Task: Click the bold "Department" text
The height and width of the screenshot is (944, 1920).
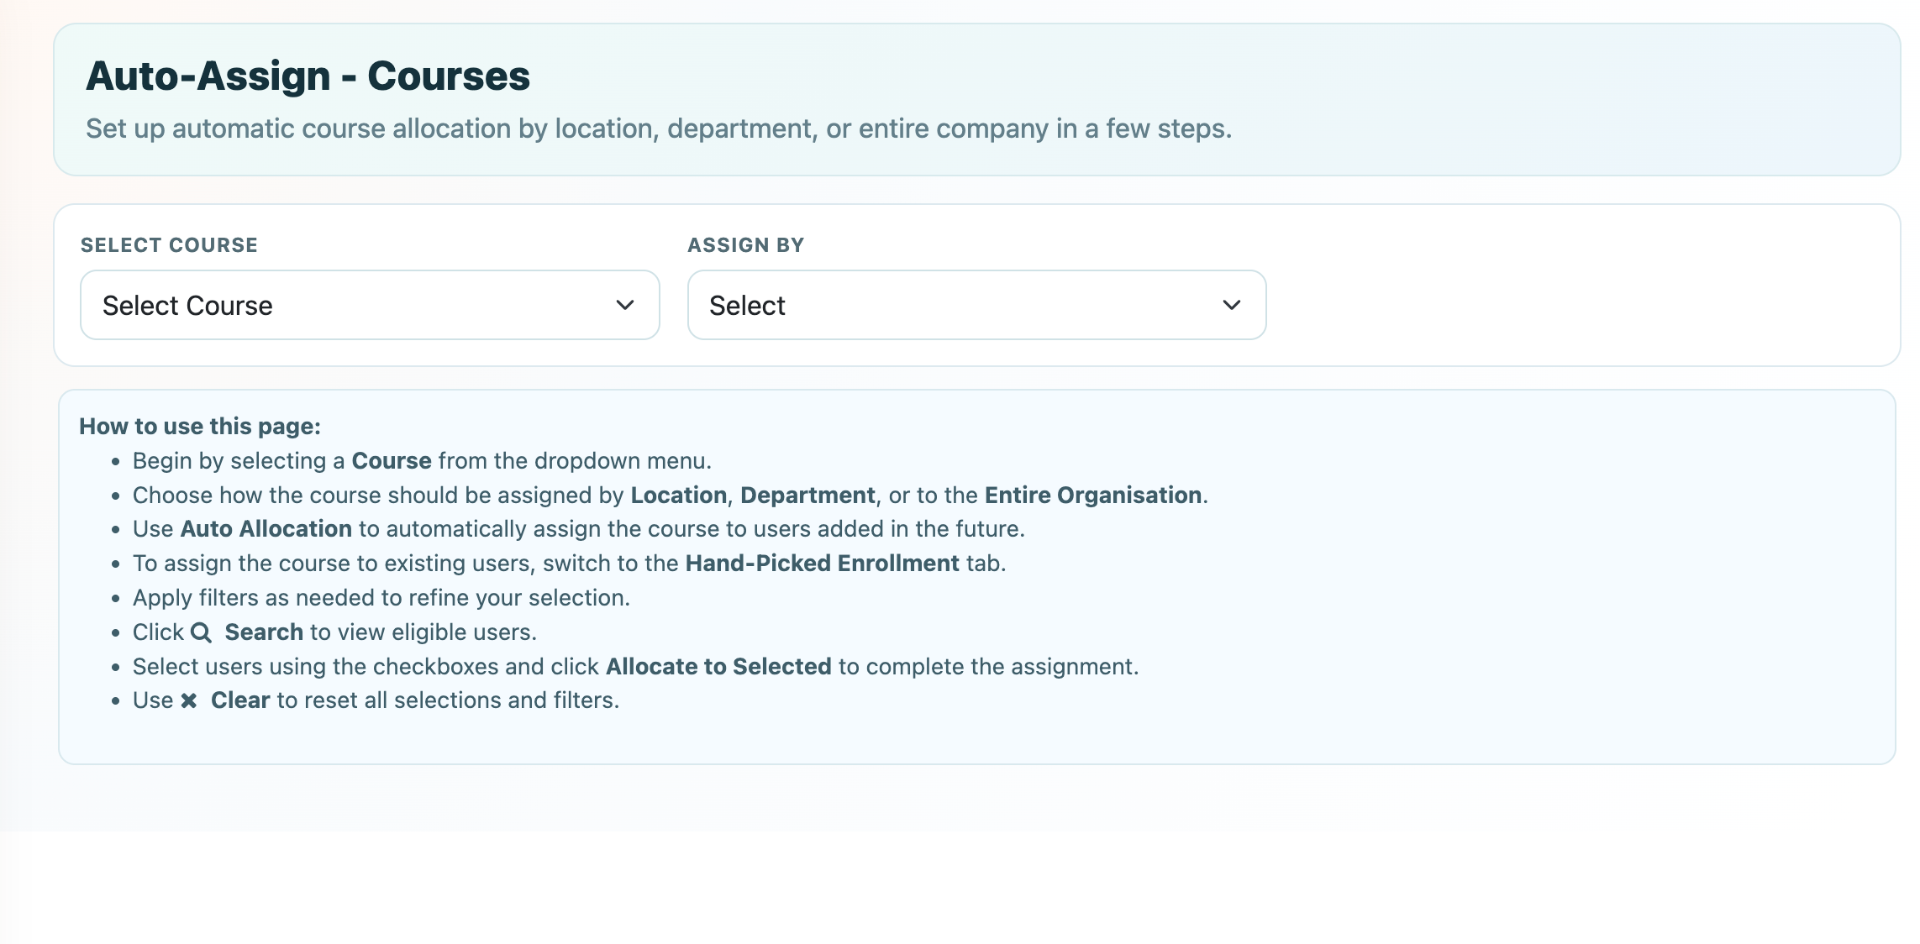Action: click(x=808, y=495)
